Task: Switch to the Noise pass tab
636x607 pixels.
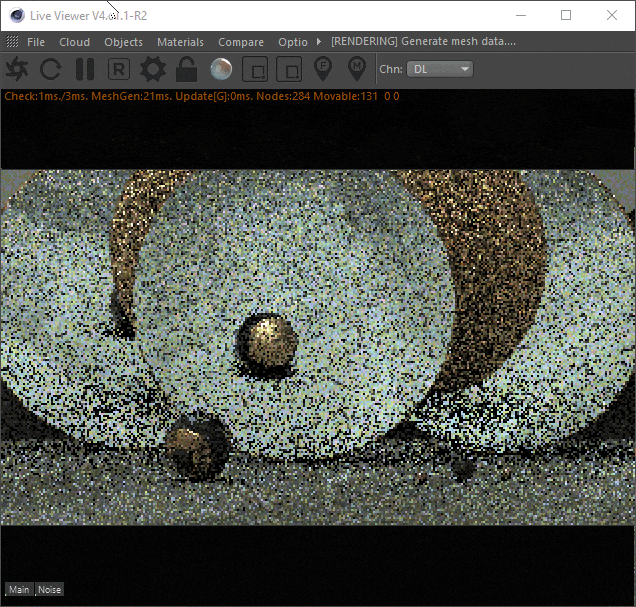Action: tap(49, 590)
